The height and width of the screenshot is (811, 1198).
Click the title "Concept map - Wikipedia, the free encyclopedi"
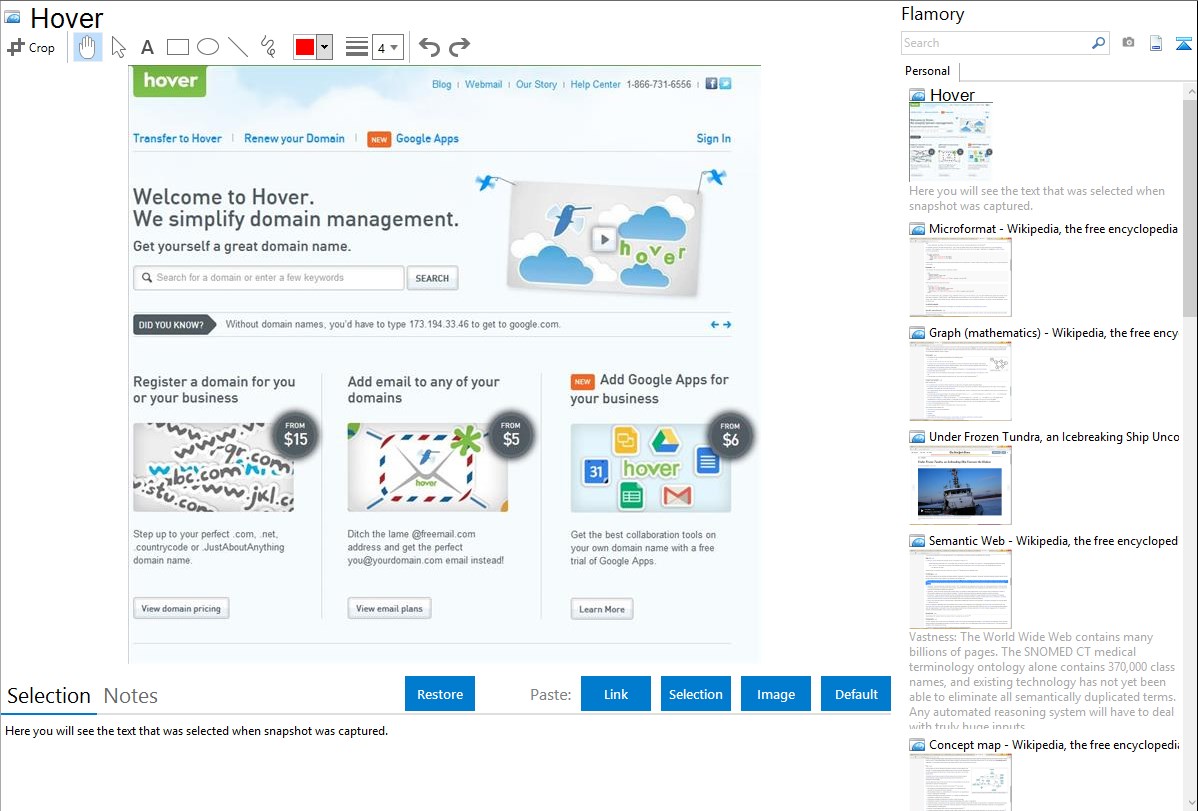[x=1053, y=744]
